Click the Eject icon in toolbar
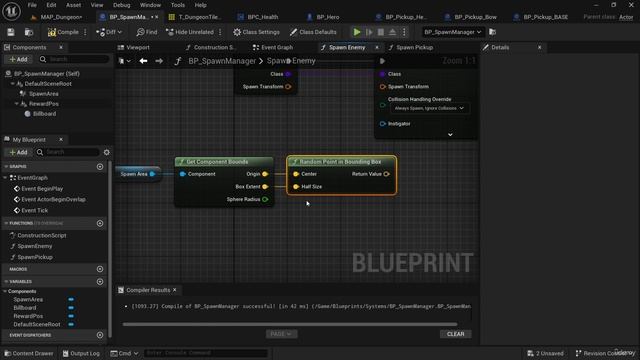The height and width of the screenshot is (360, 640). [392, 32]
